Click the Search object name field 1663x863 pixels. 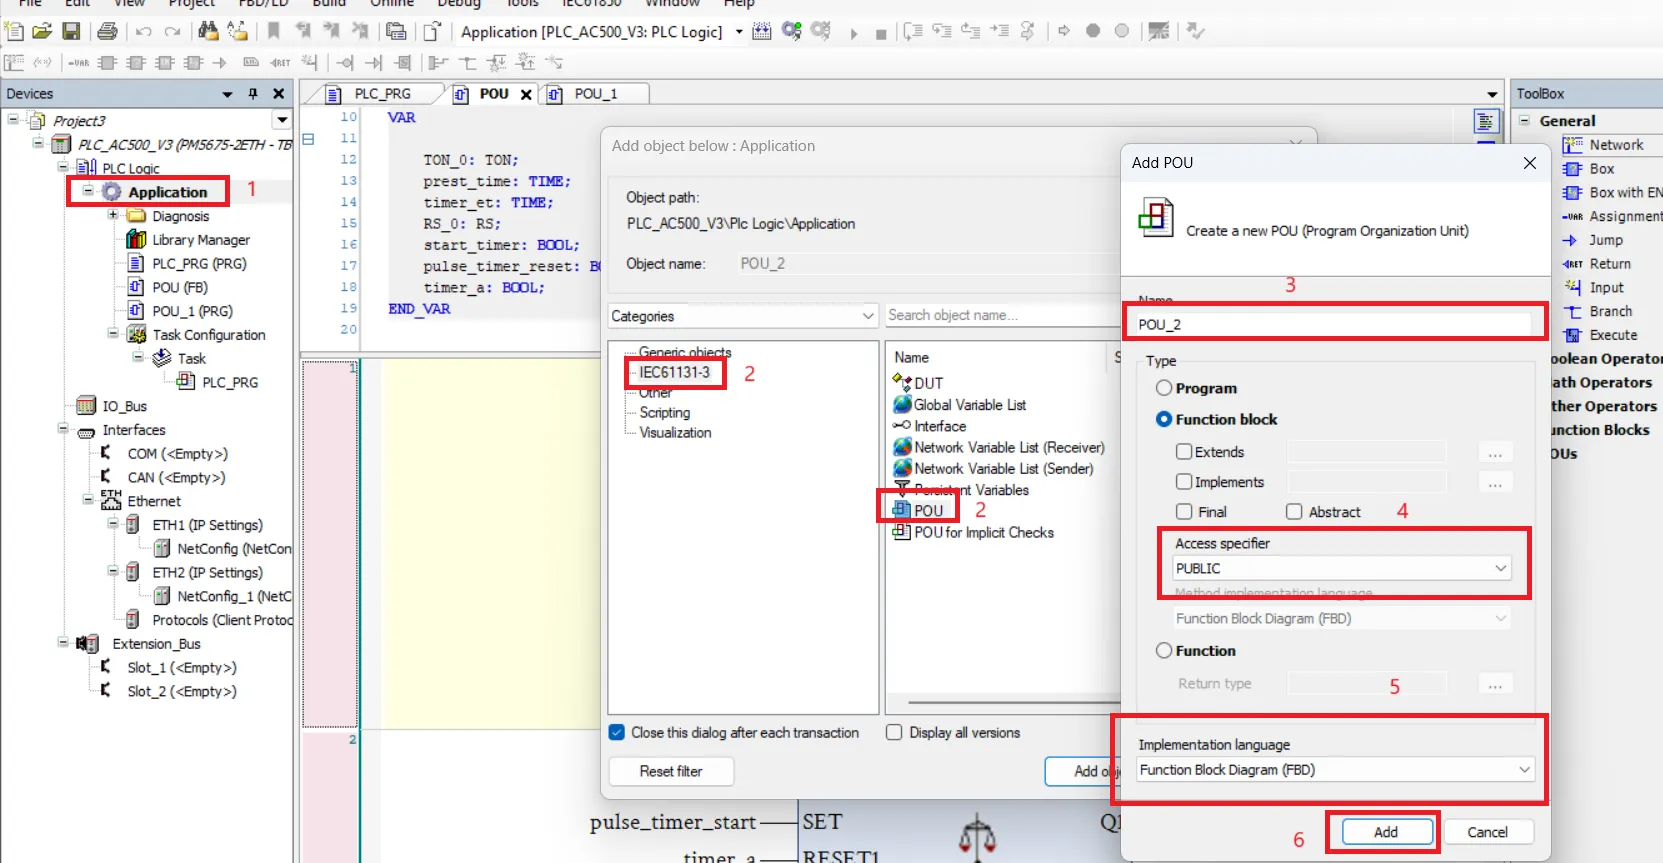tap(1002, 315)
